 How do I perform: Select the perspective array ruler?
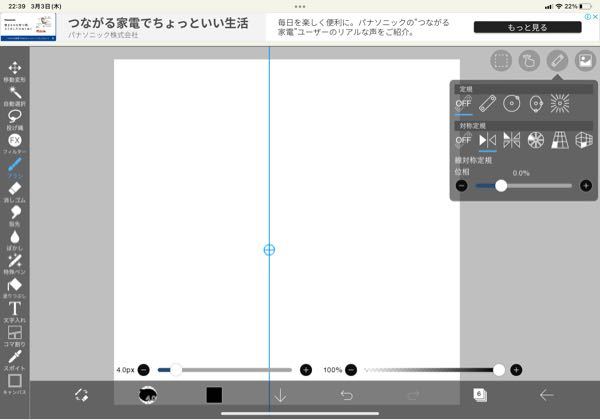tap(560, 140)
